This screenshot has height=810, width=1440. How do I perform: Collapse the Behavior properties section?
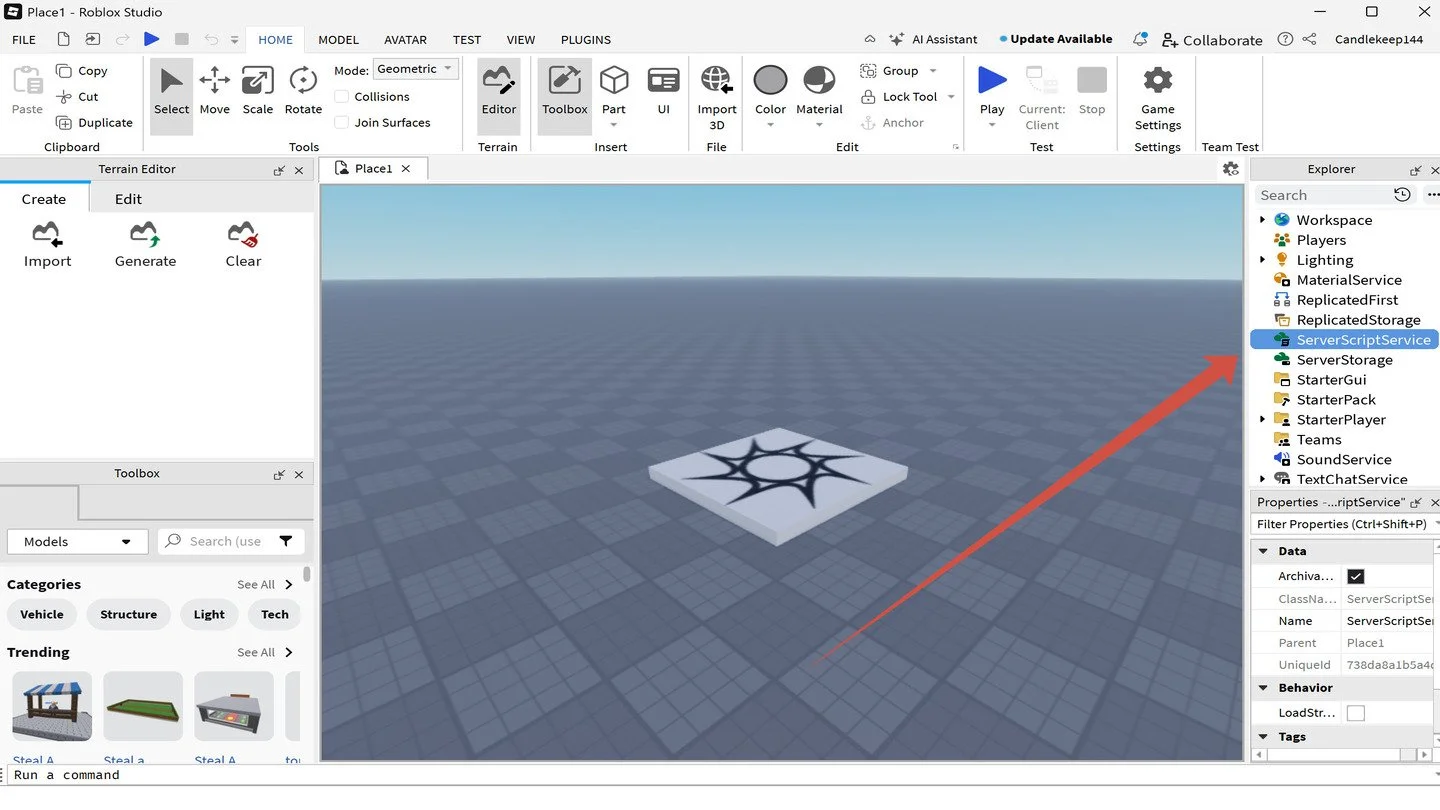pyautogui.click(x=1264, y=688)
